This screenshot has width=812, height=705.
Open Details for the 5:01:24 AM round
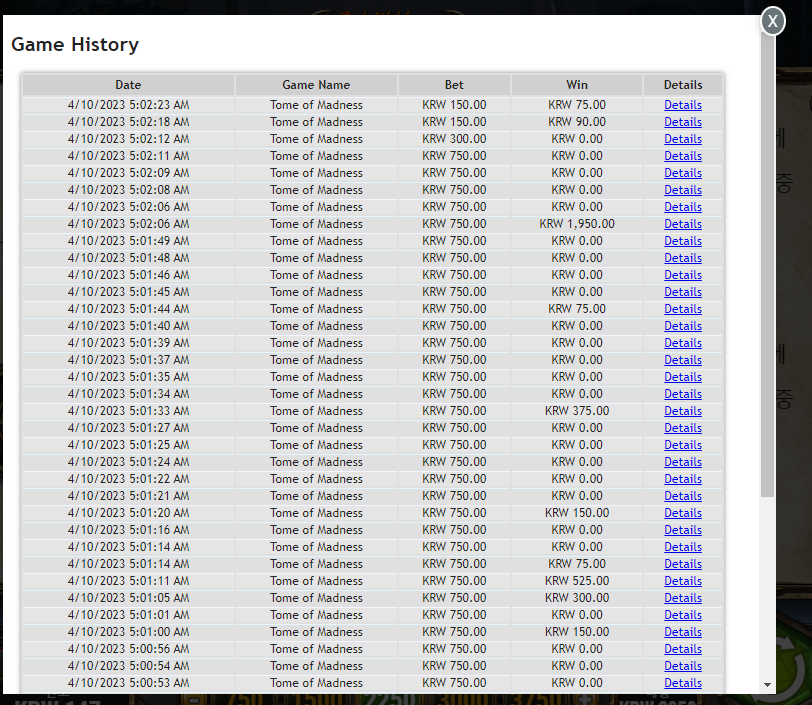(683, 462)
